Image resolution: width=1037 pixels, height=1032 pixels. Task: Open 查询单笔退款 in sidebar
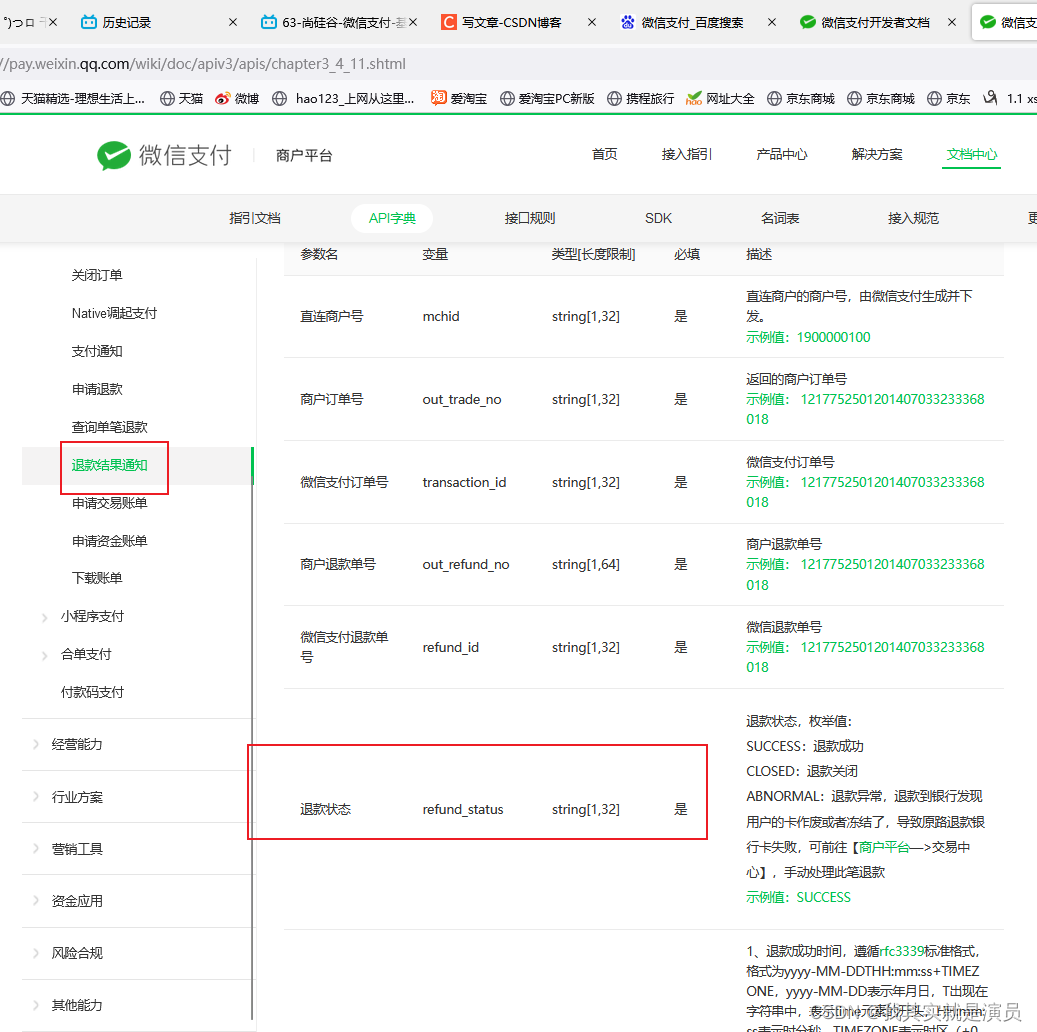[x=110, y=427]
